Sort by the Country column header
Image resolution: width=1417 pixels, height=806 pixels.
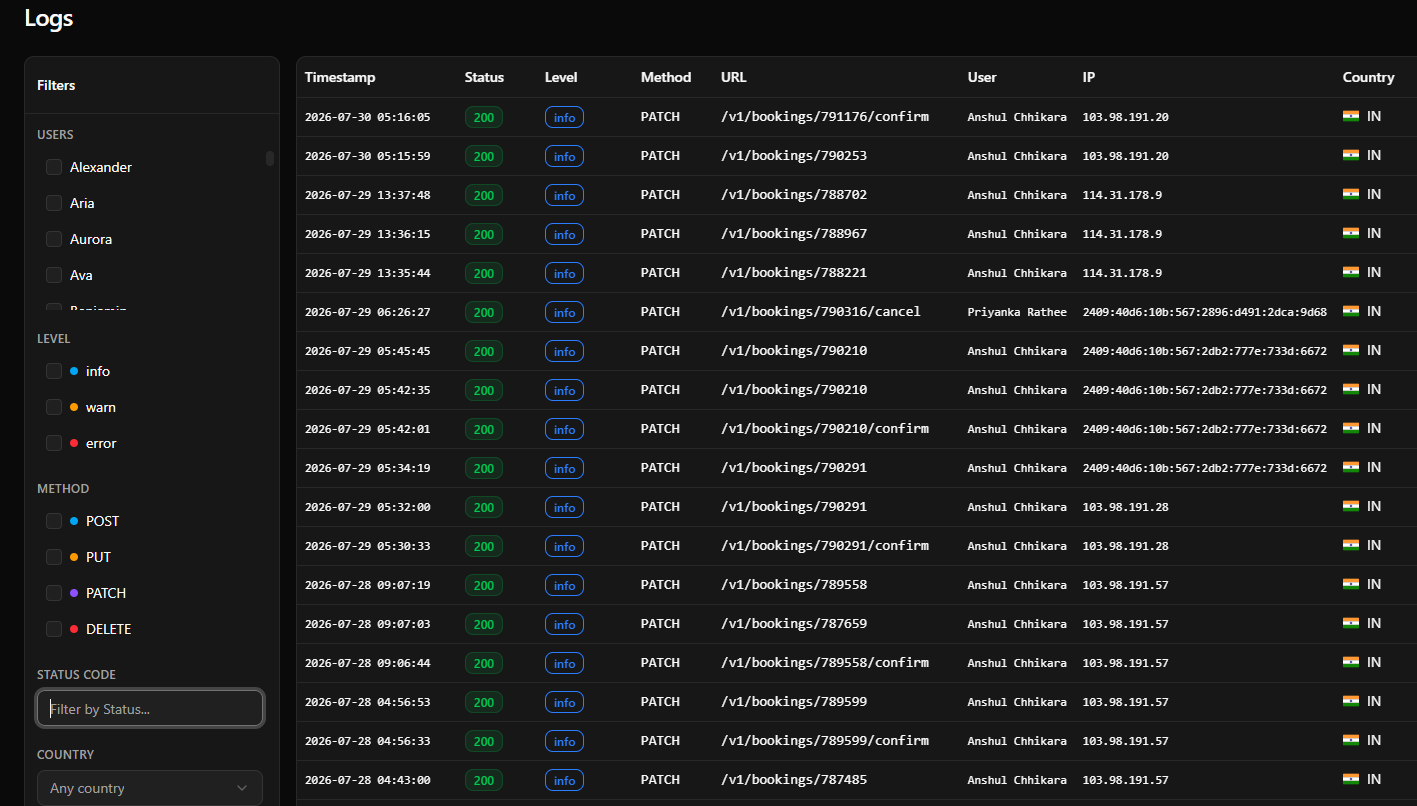[x=1368, y=77]
